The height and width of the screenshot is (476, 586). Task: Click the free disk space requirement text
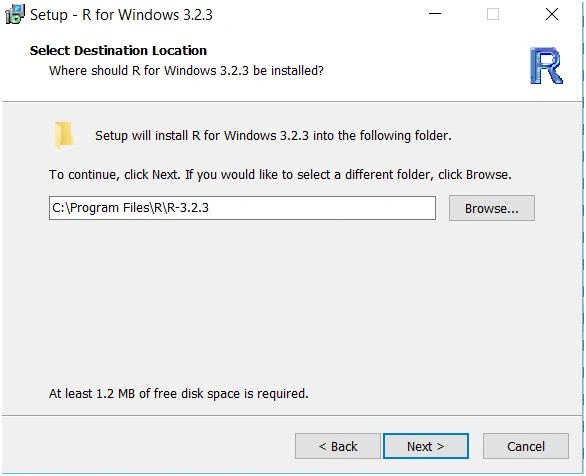[179, 393]
